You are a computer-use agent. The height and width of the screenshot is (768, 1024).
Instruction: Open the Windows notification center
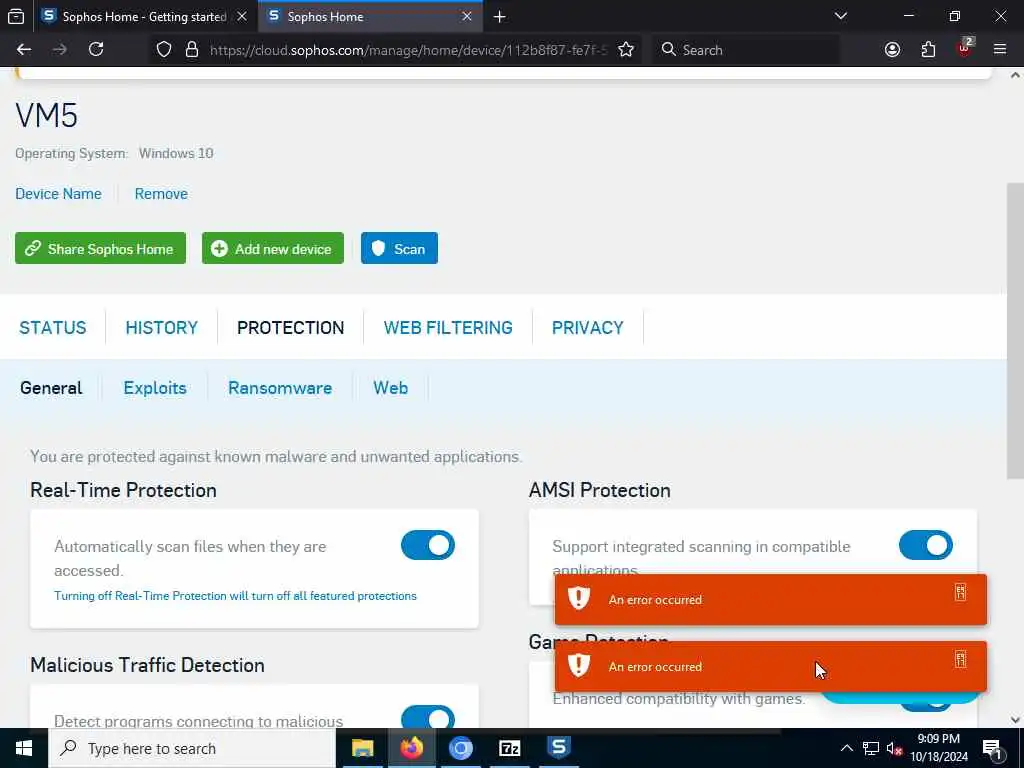click(992, 749)
